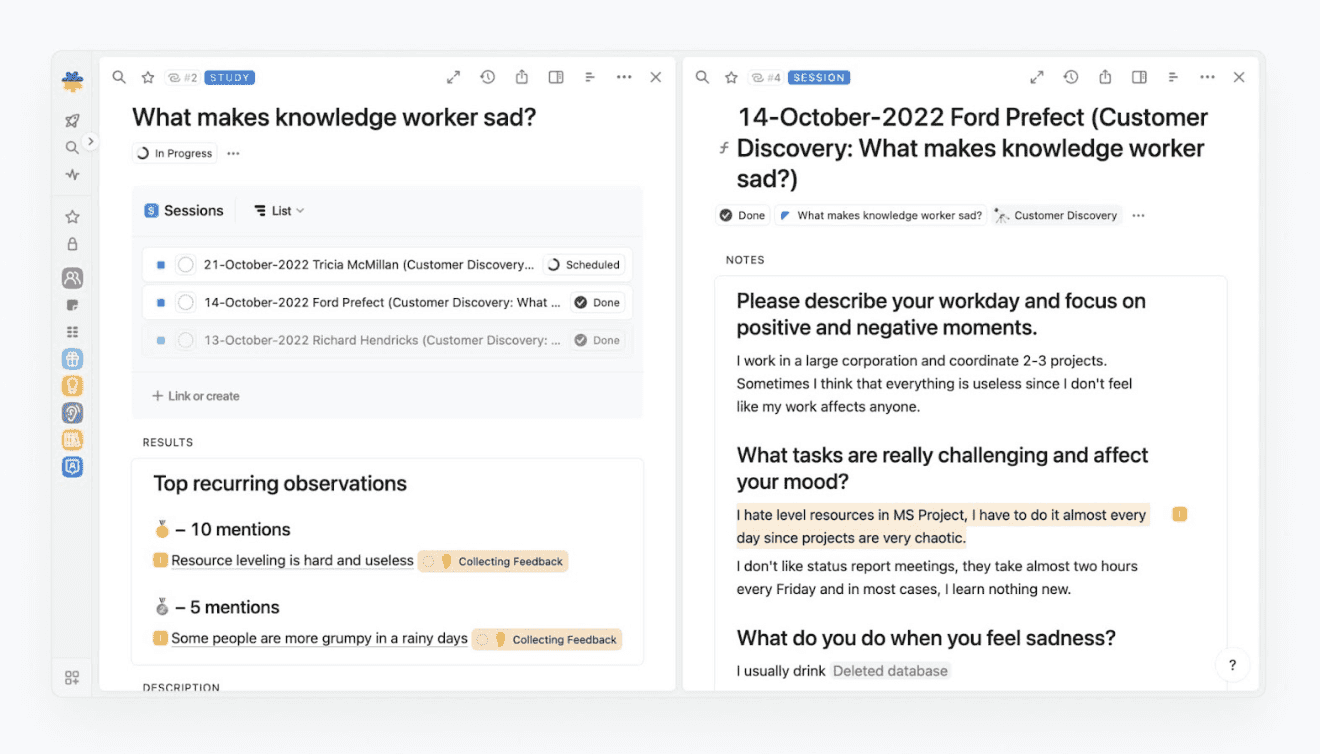1320x754 pixels.
Task: Open the In Progress status dropdown
Action: 174,153
